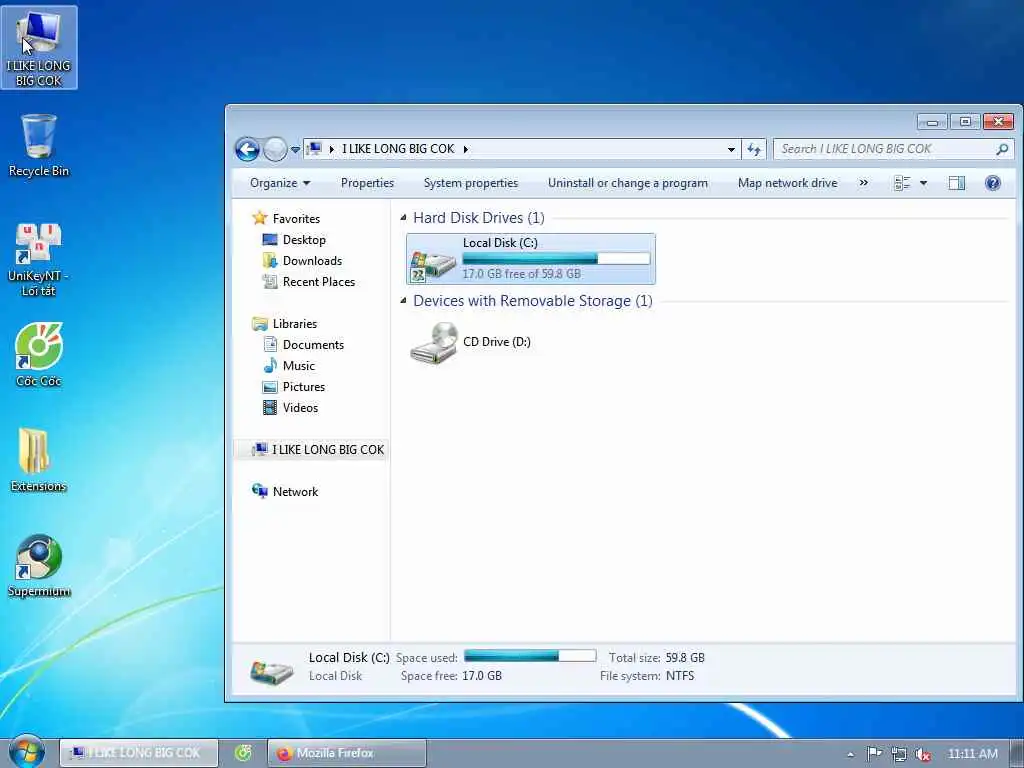Select the Supermium desktop shortcut
Image resolution: width=1024 pixels, height=768 pixels.
39,566
